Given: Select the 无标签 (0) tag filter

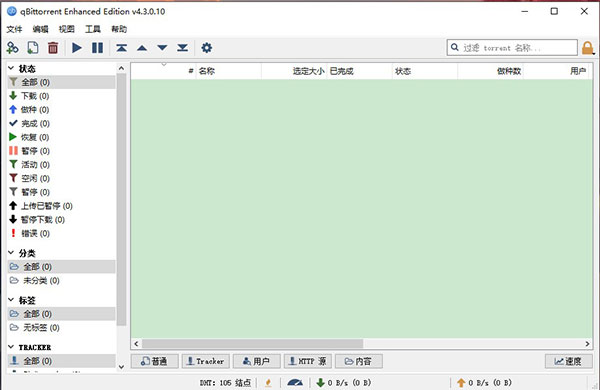Looking at the screenshot, I should [x=61, y=328].
